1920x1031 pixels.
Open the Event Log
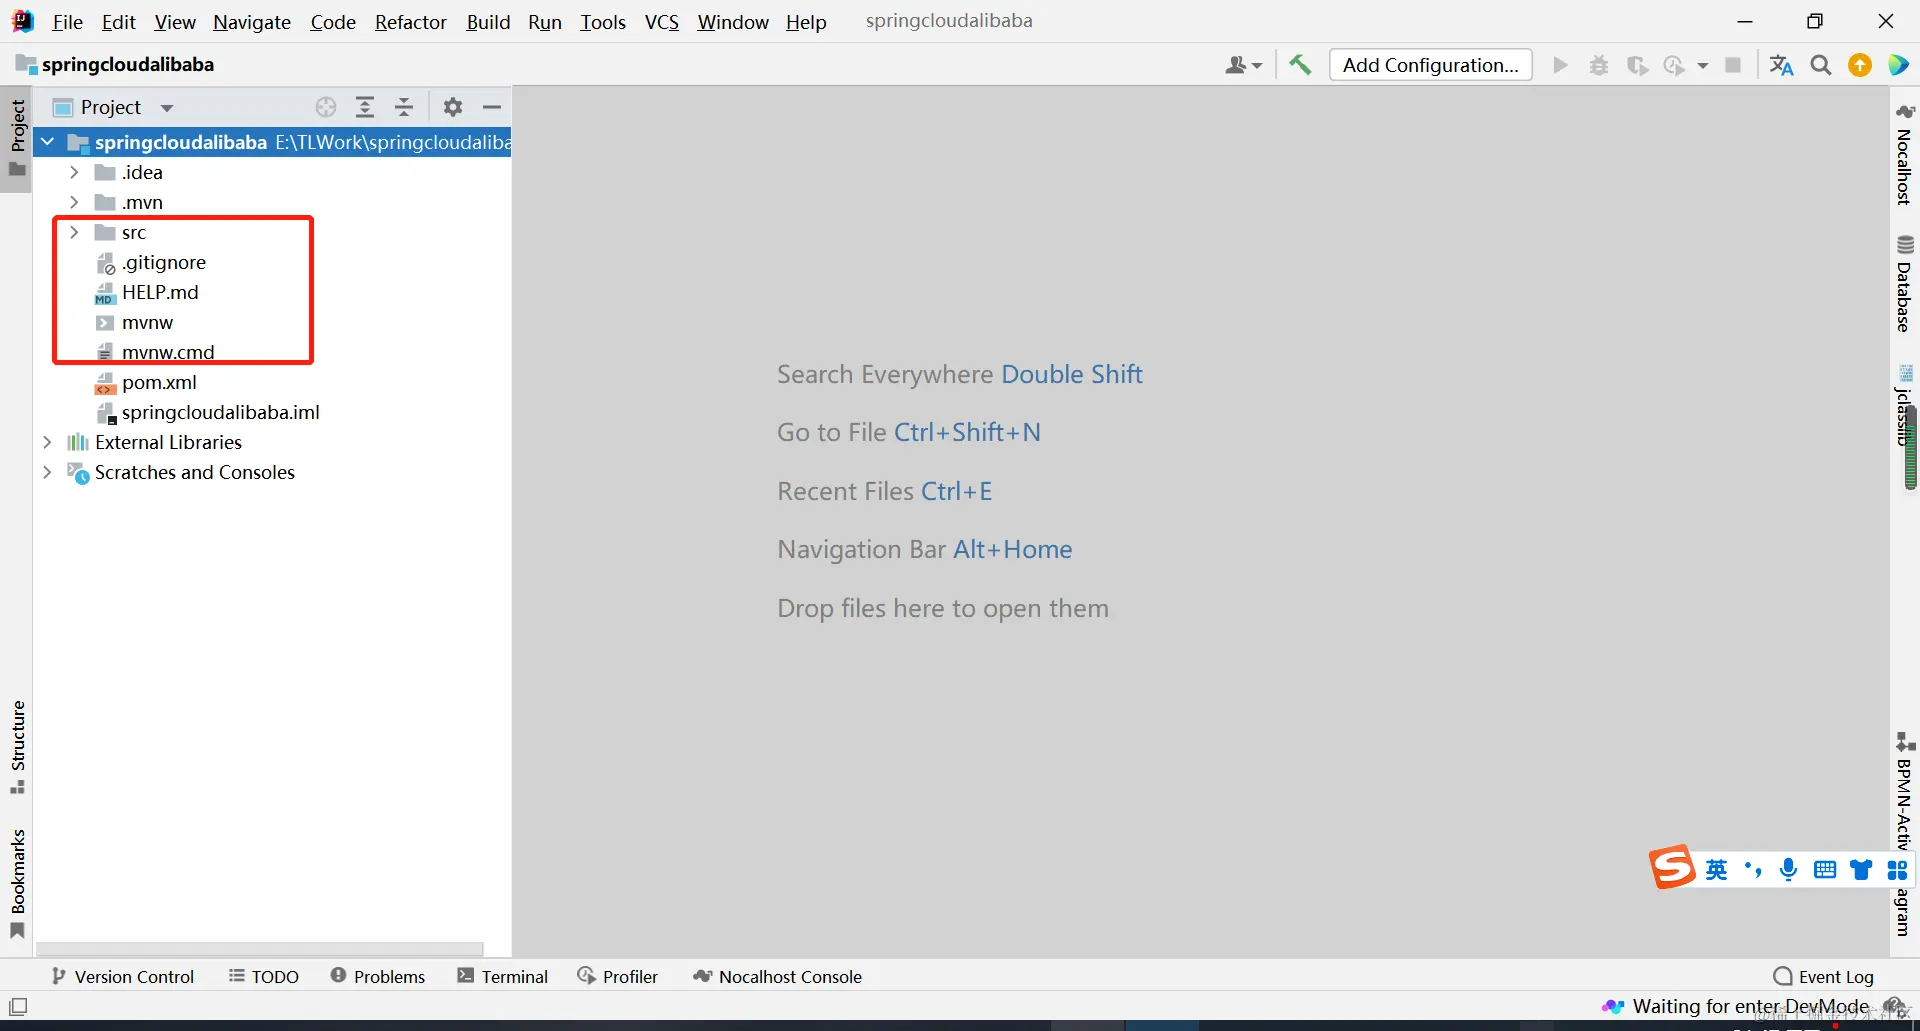point(1823,976)
